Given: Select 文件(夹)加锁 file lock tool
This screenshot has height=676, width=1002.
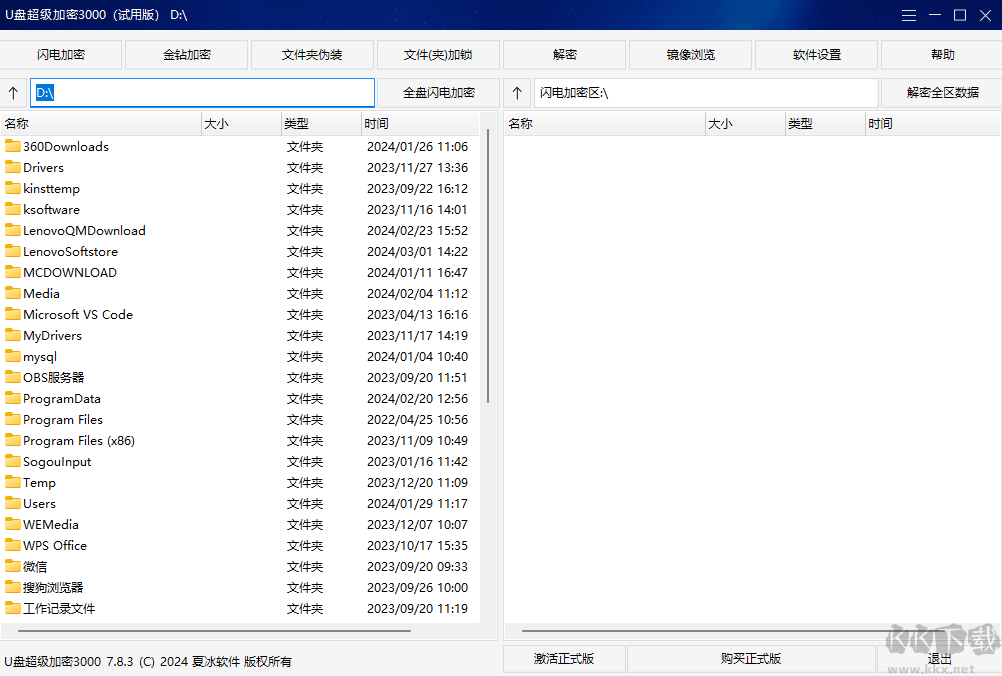Looking at the screenshot, I should coord(438,54).
